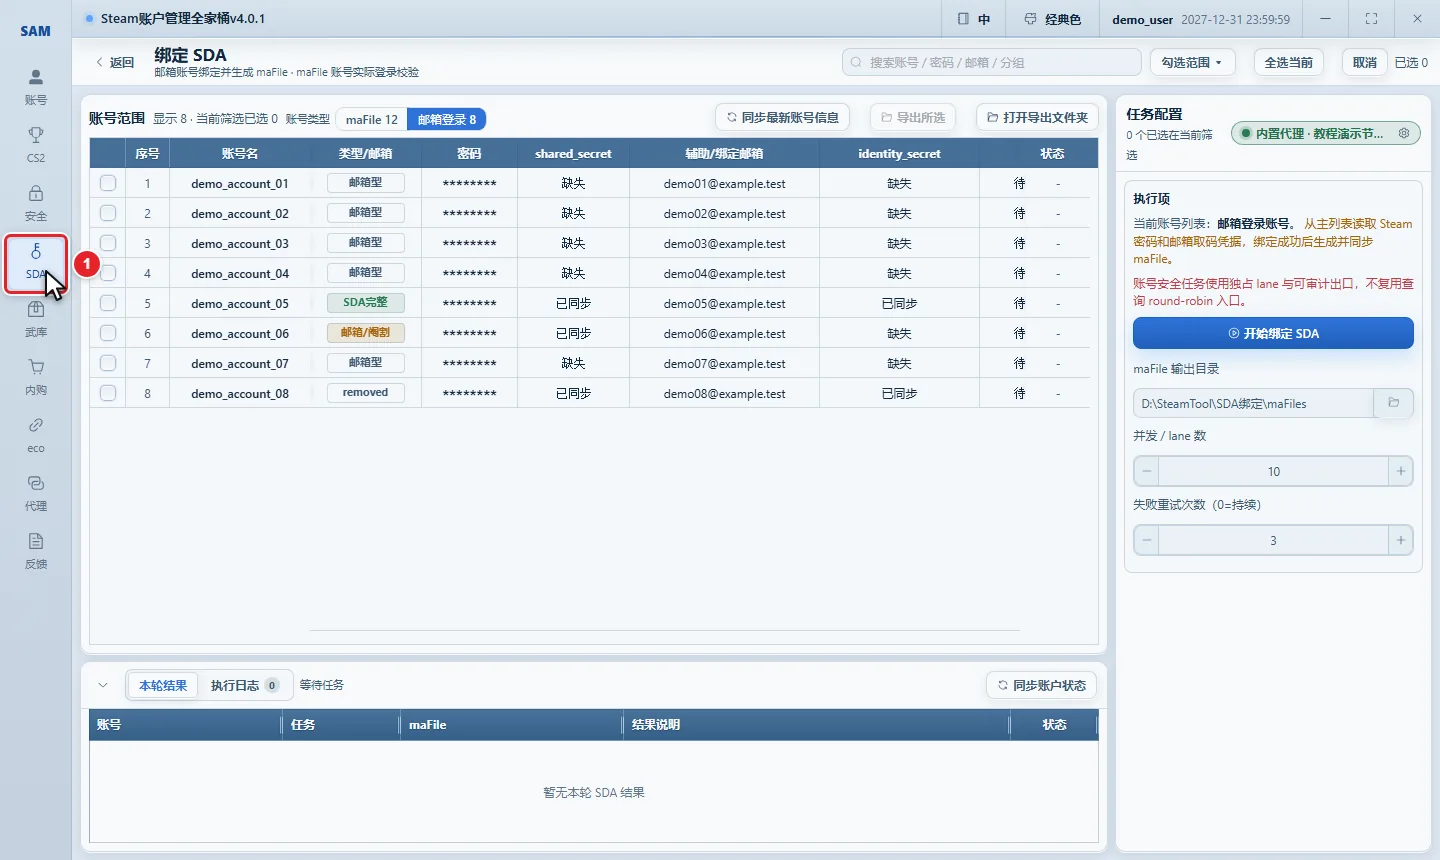Screen dimensions: 1440x860
Task: Open the 执行日志 tab
Action: [245, 685]
